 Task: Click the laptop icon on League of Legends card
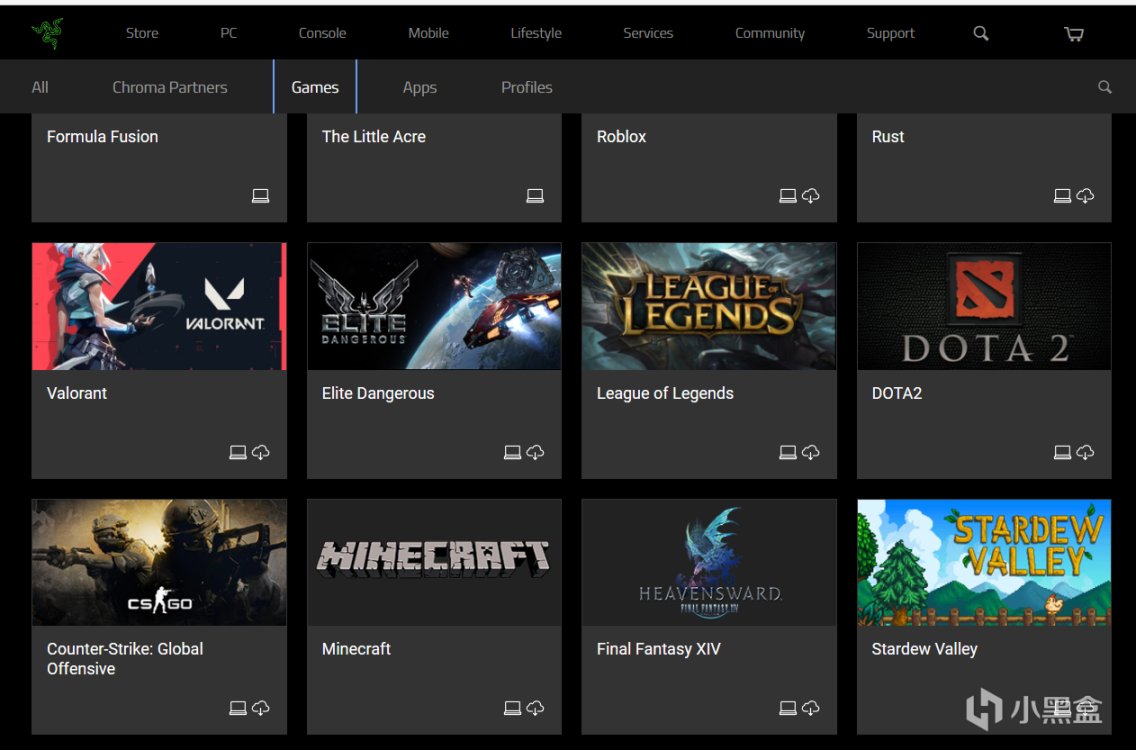point(788,452)
